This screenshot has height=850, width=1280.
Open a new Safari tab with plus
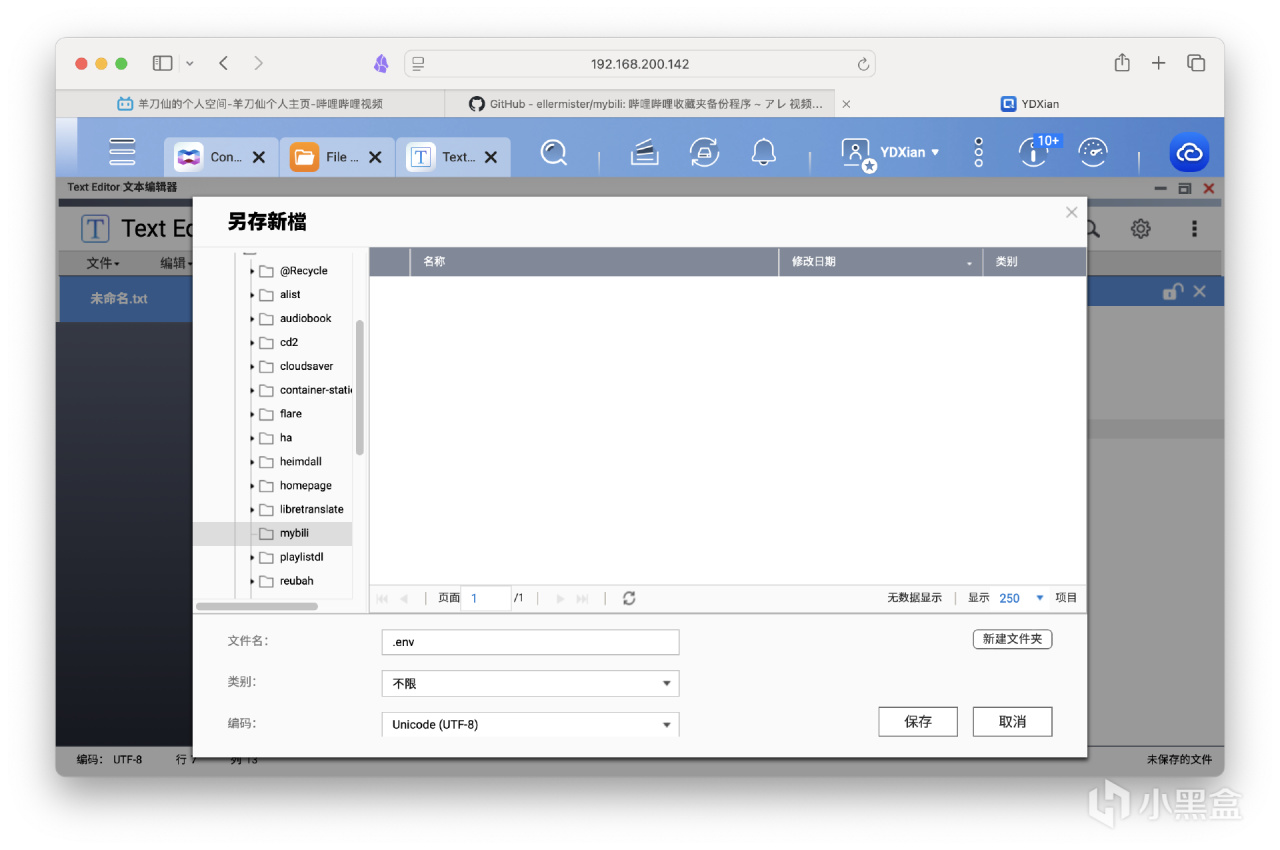[x=1158, y=63]
